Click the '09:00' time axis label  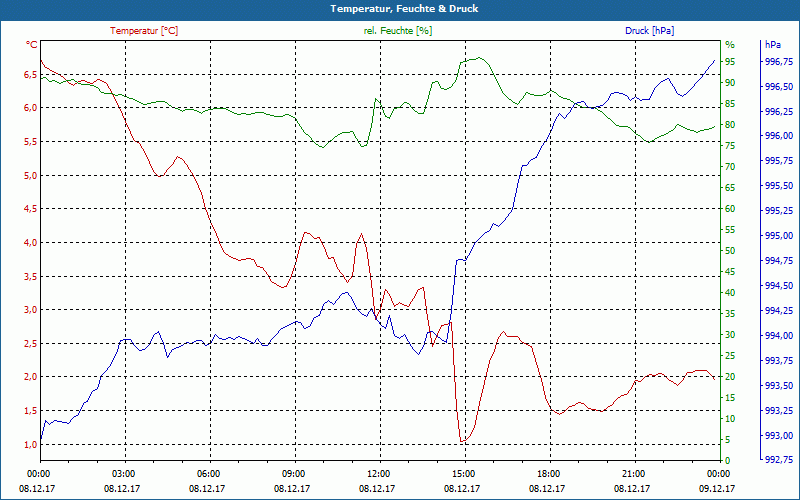tap(292, 474)
